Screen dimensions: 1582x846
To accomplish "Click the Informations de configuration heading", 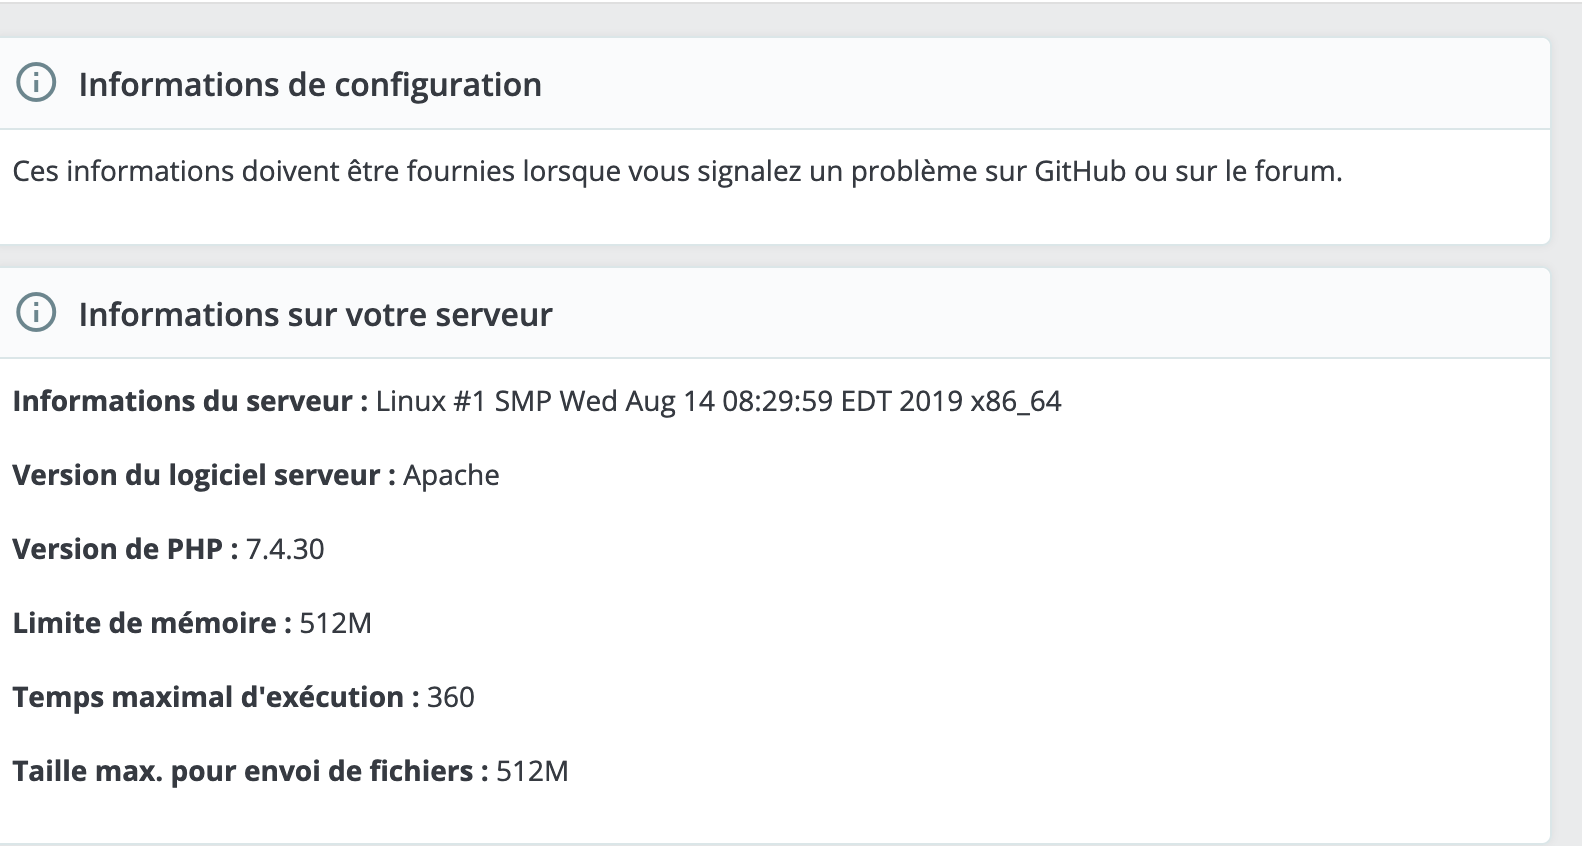I will 310,85.
